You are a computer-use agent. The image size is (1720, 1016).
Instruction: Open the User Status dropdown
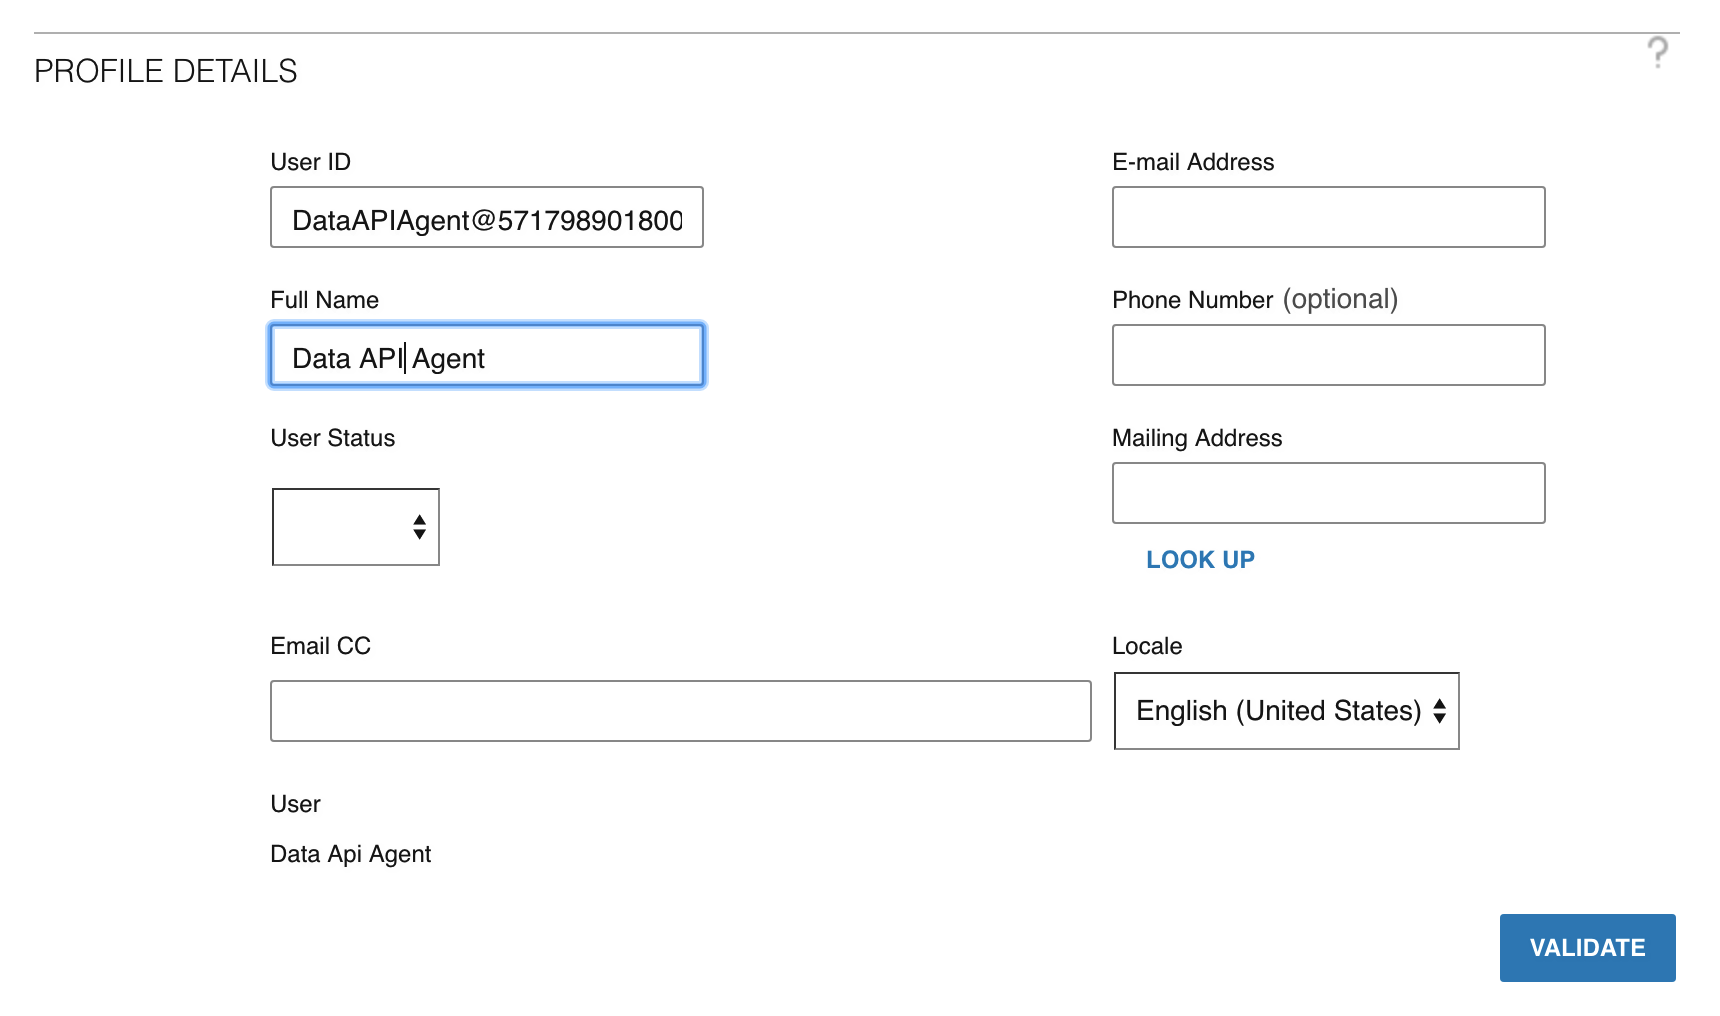[x=354, y=527]
